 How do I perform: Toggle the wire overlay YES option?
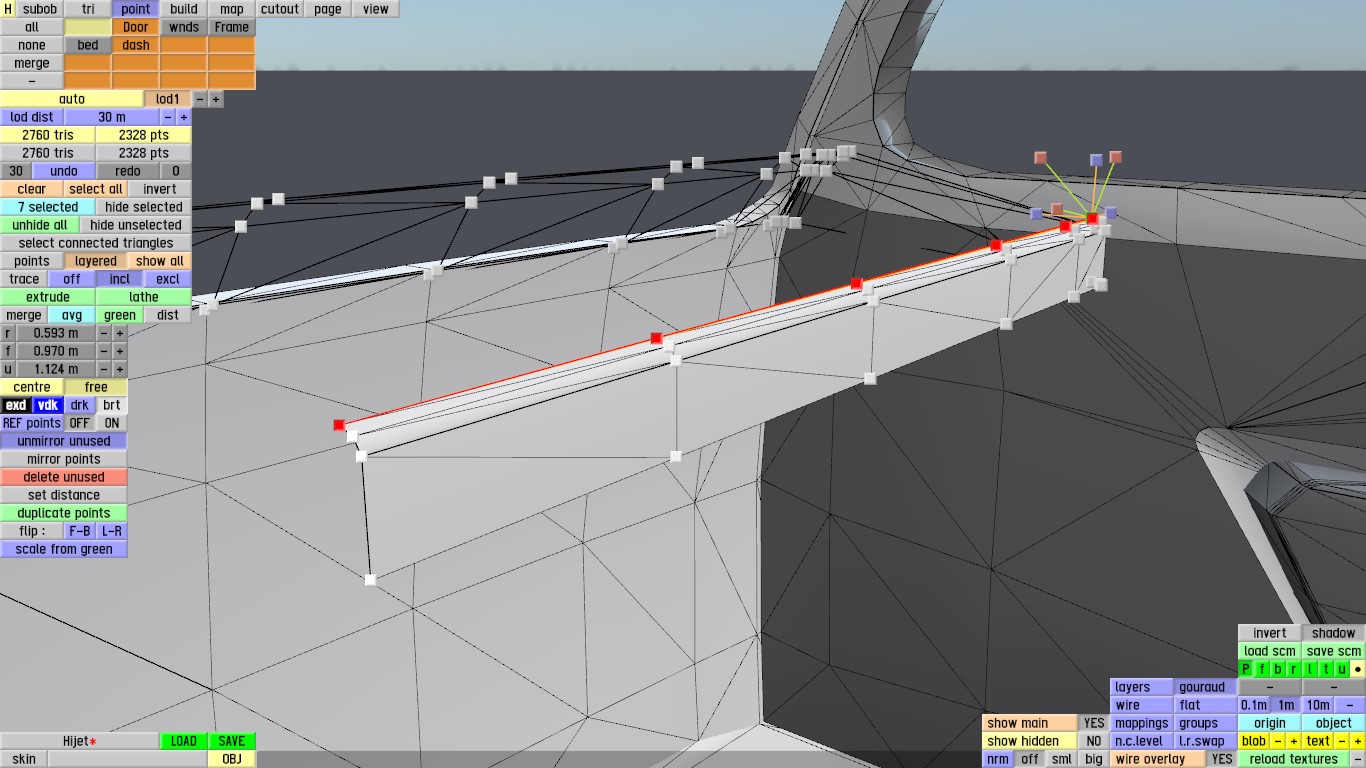click(1222, 759)
